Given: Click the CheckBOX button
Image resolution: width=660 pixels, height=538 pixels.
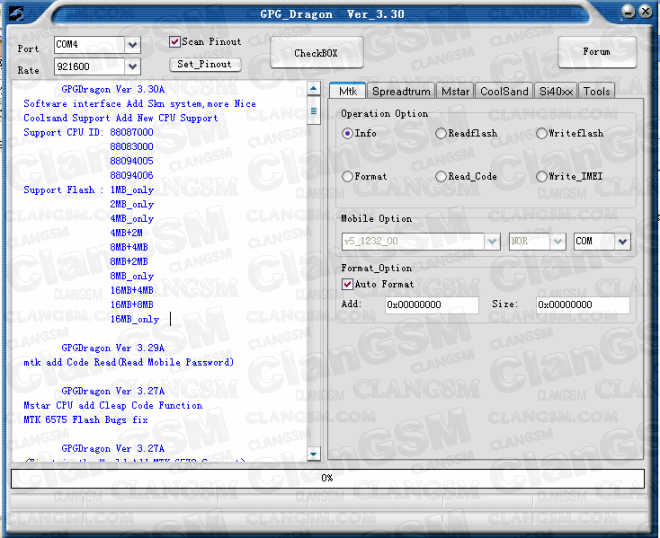Looking at the screenshot, I should point(316,53).
